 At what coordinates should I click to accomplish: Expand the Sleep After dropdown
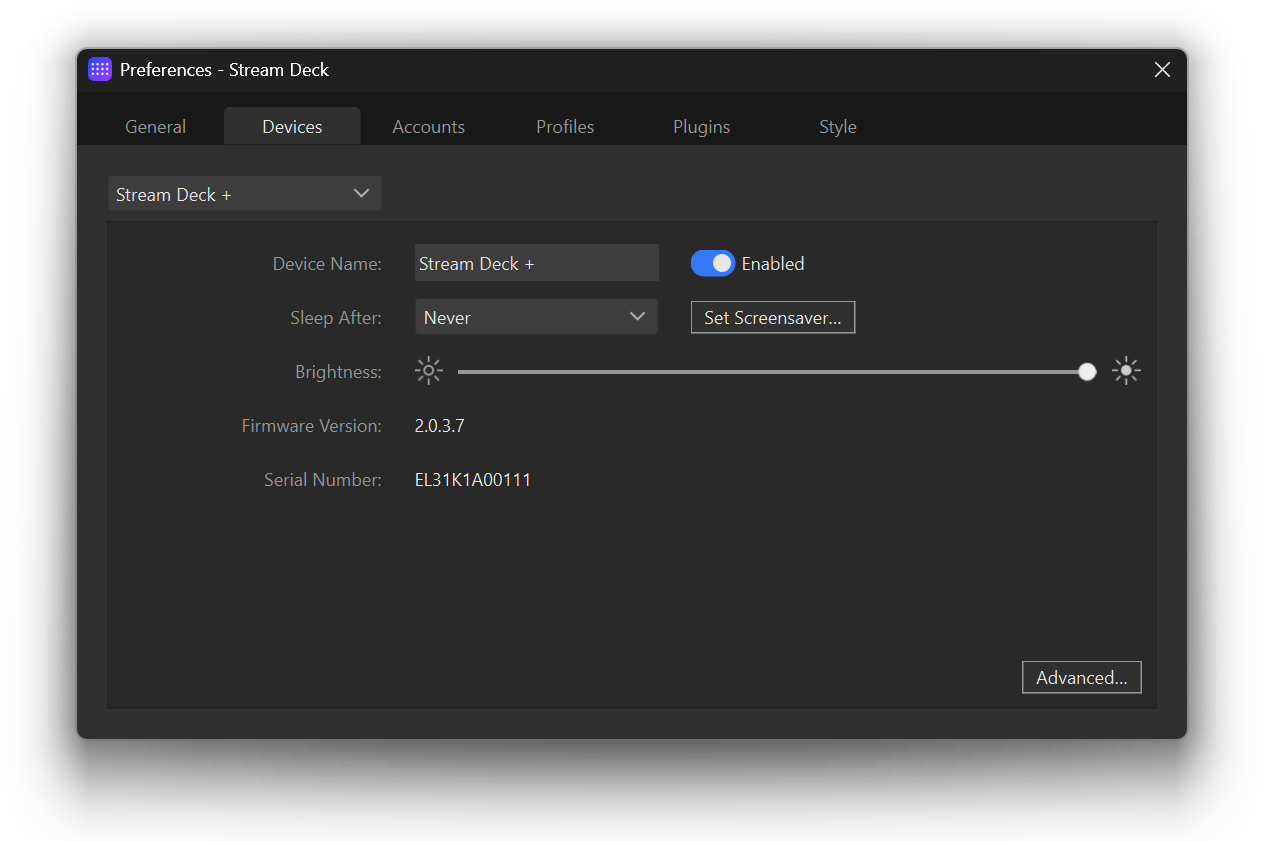click(x=536, y=317)
